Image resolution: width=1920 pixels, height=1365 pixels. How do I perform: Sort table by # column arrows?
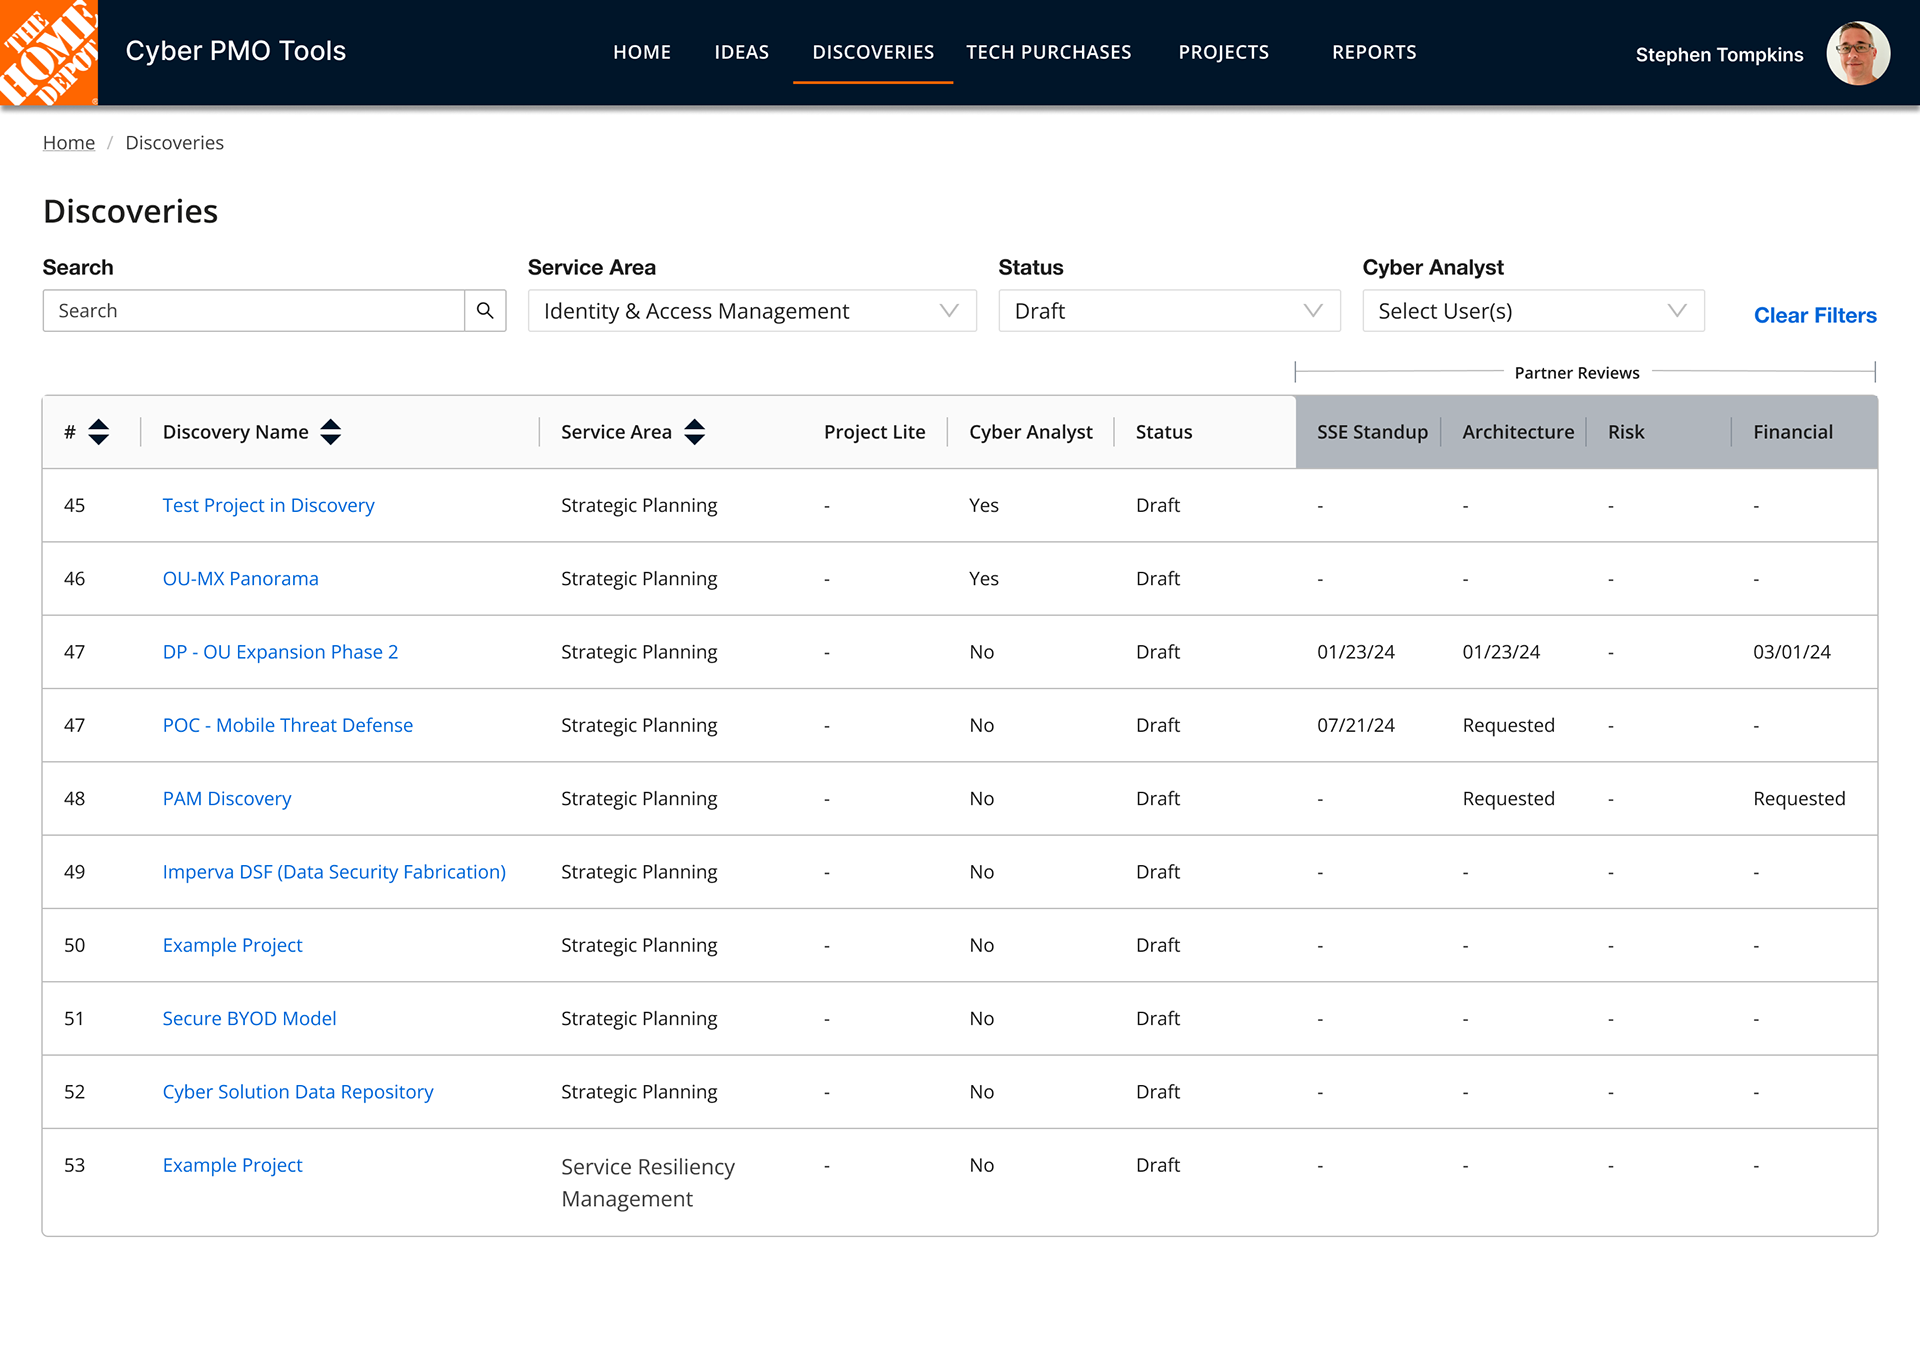tap(98, 432)
